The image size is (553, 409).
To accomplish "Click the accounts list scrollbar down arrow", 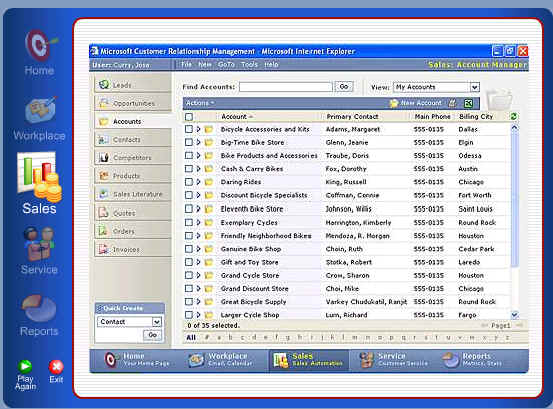I will pyautogui.click(x=515, y=315).
